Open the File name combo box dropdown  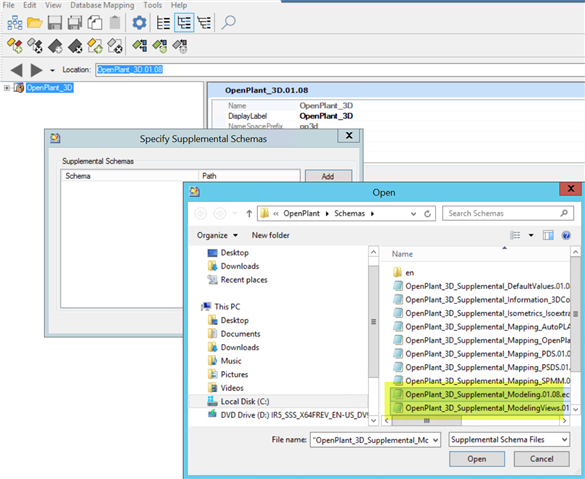435,441
